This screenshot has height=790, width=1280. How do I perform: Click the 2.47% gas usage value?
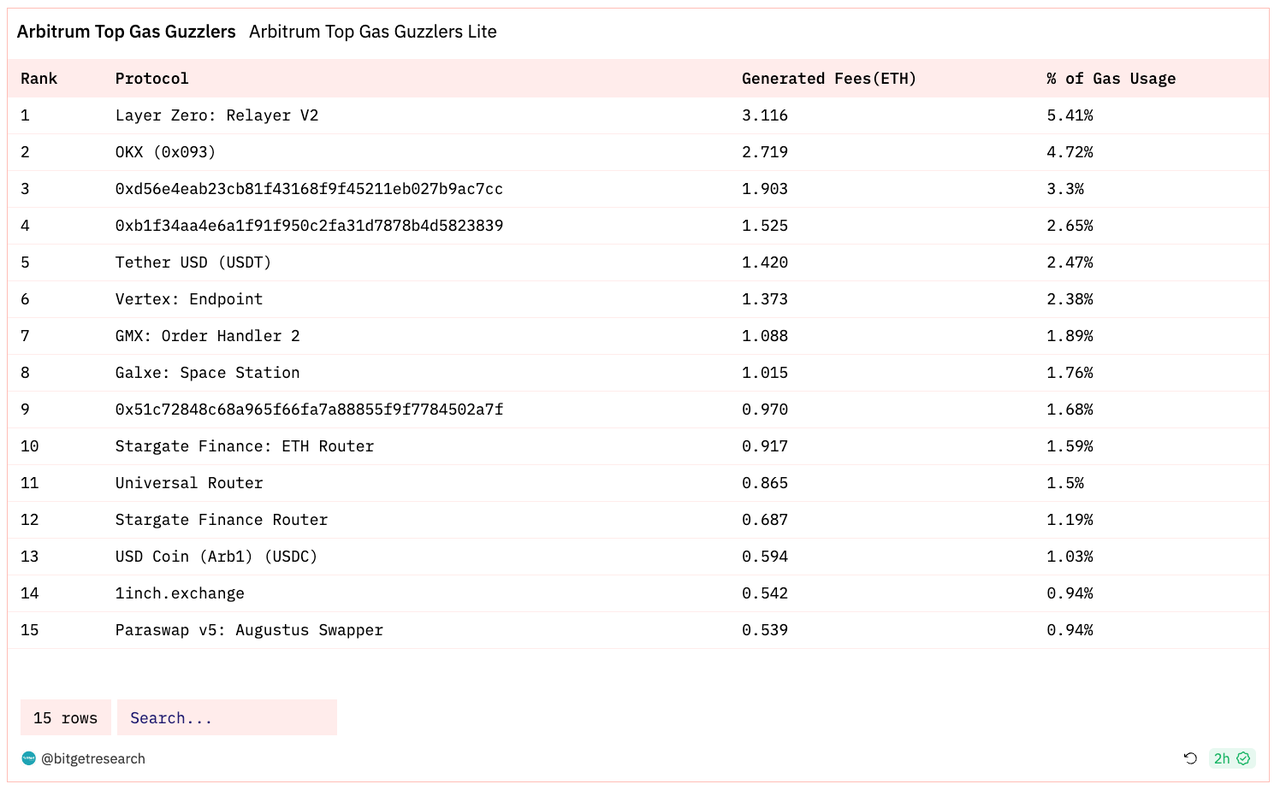pyautogui.click(x=1070, y=262)
